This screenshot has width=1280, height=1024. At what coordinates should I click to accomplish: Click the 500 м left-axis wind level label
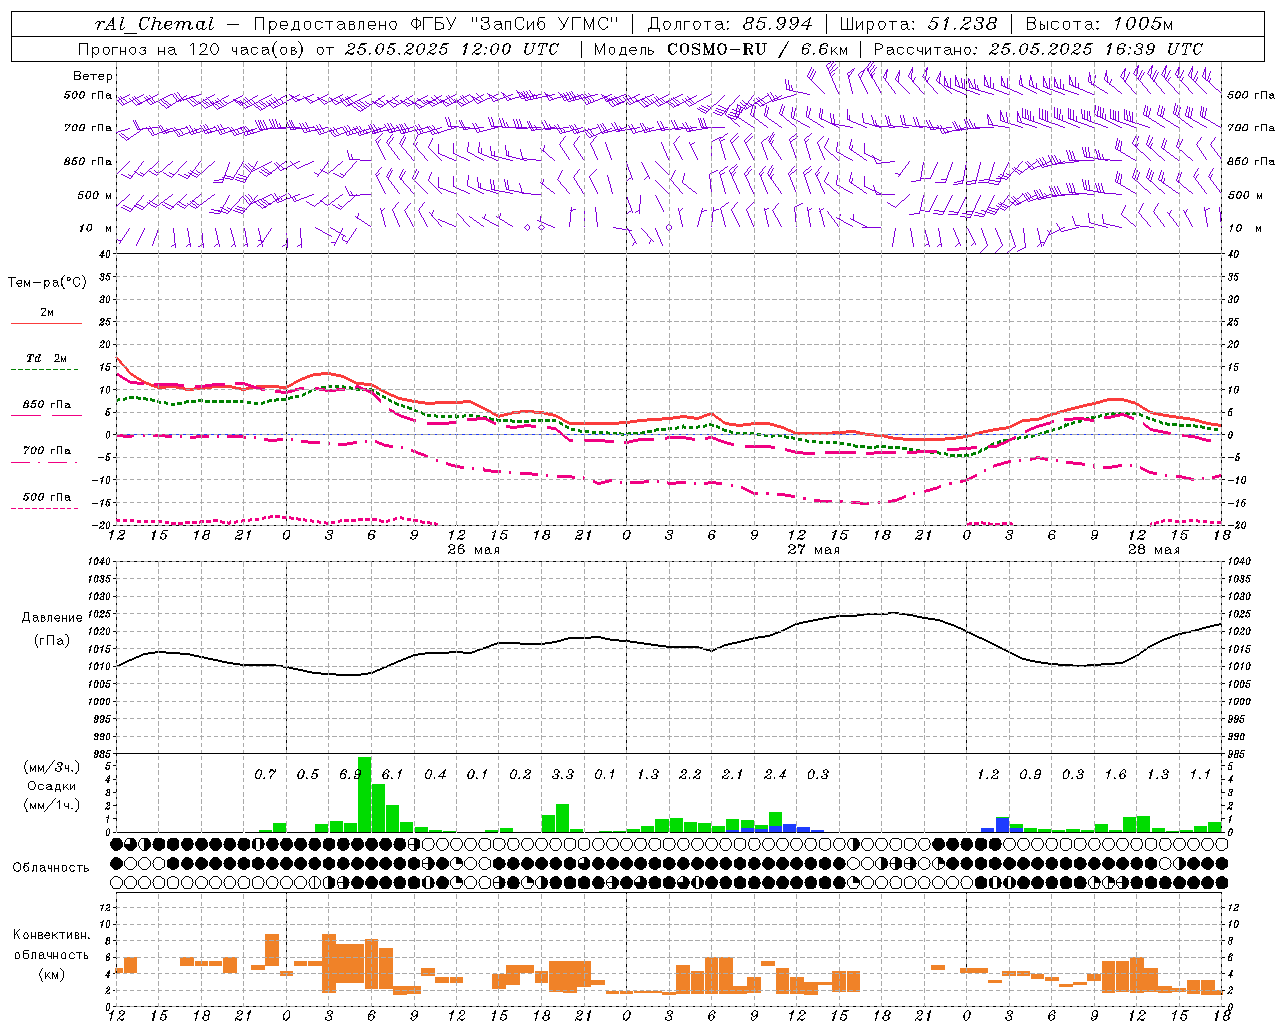coord(95,196)
